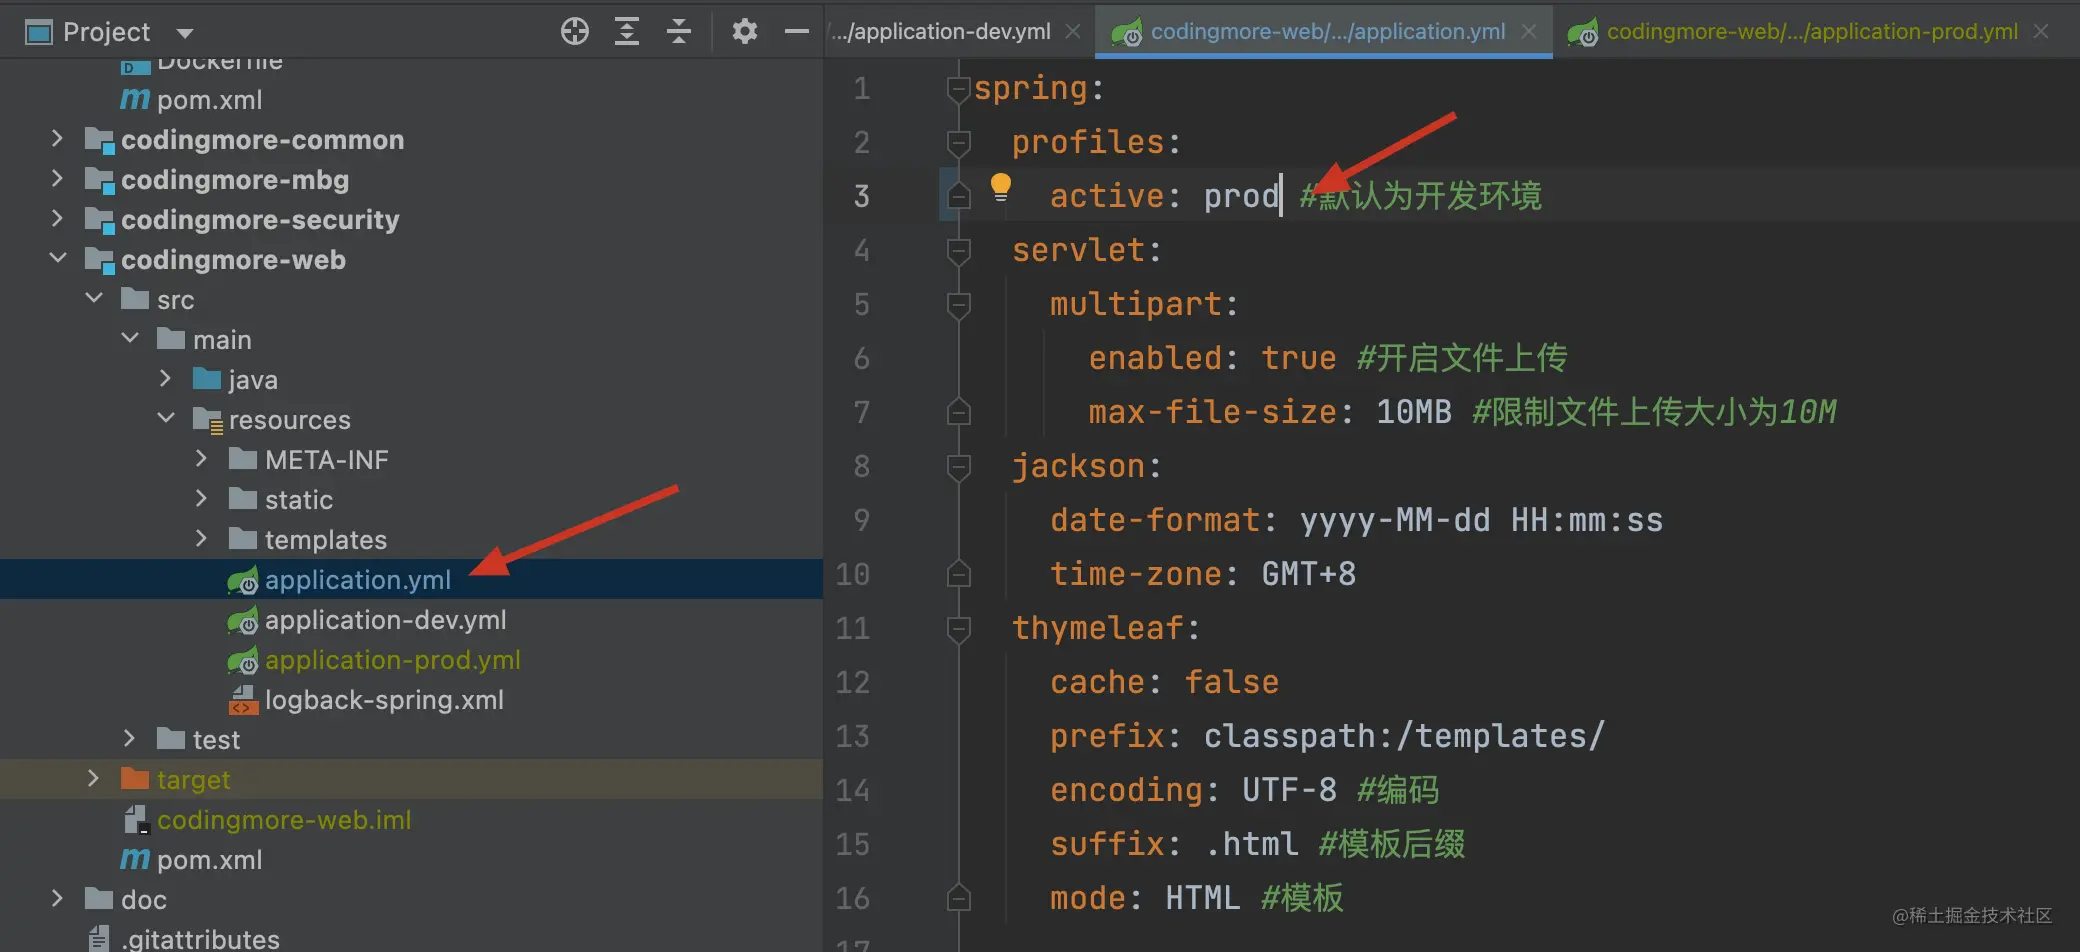Expand the codingmore-common module
The image size is (2080, 952).
coord(57,138)
